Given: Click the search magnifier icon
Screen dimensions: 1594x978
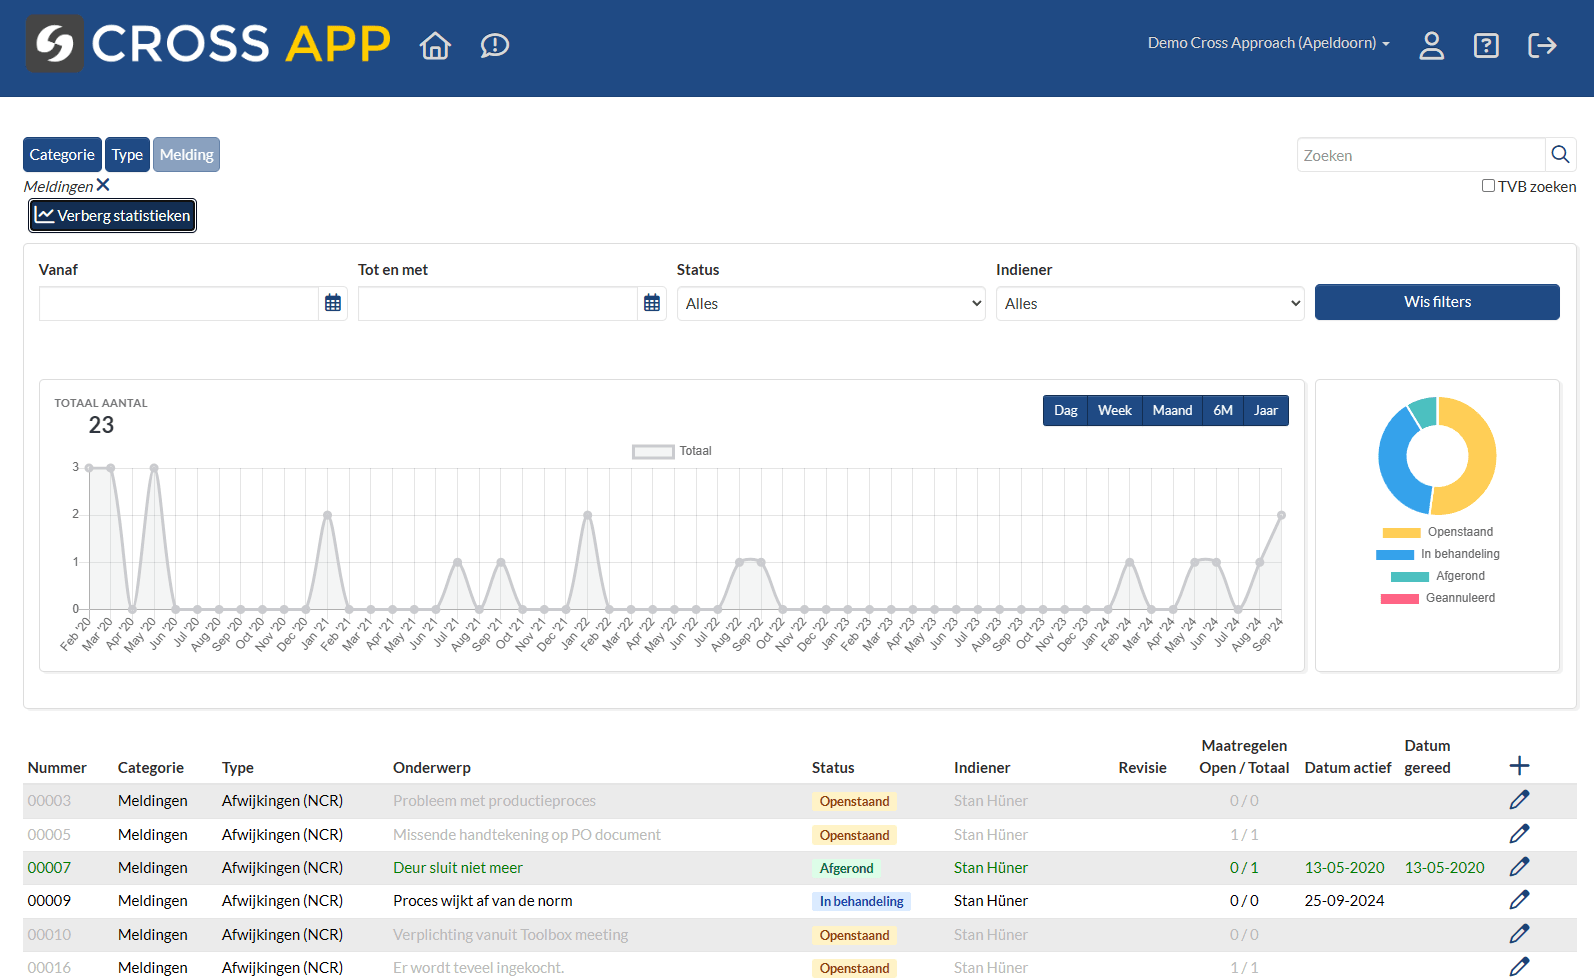Looking at the screenshot, I should coord(1560,155).
